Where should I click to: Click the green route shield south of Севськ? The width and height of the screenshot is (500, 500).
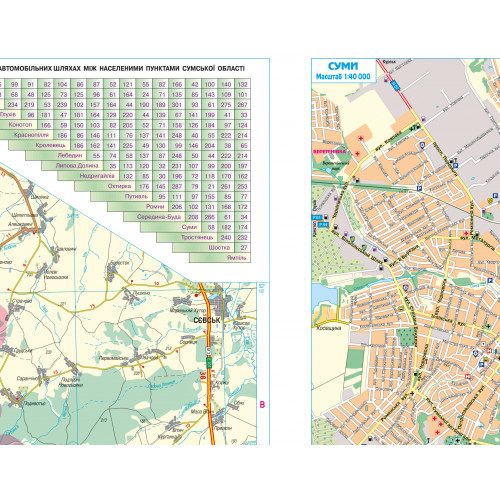click(209, 363)
